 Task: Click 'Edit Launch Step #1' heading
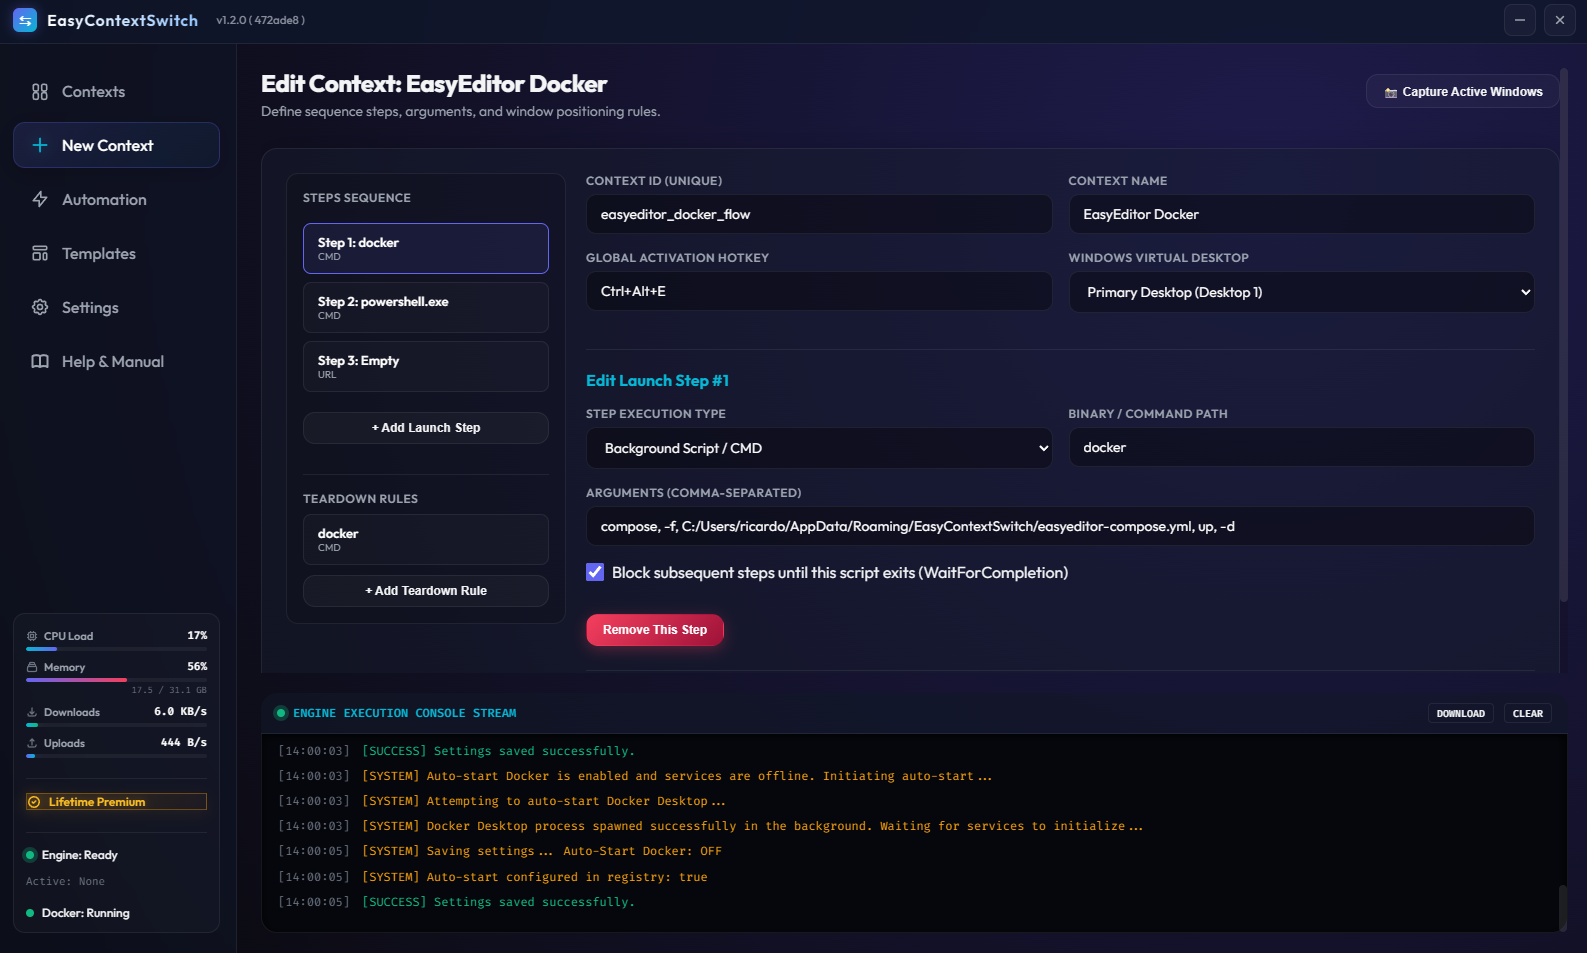pos(657,381)
